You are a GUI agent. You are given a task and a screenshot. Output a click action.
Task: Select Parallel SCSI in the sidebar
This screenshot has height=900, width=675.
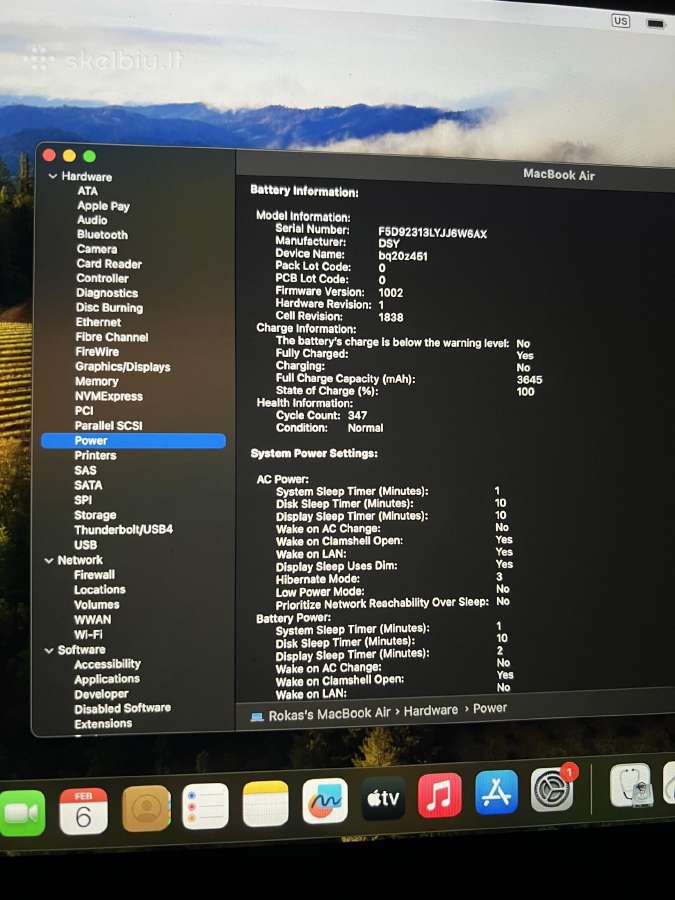tap(108, 425)
